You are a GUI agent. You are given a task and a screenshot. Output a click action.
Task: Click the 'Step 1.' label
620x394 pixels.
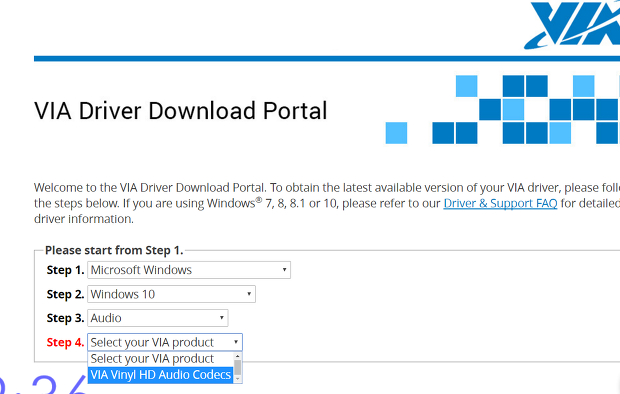coord(65,270)
